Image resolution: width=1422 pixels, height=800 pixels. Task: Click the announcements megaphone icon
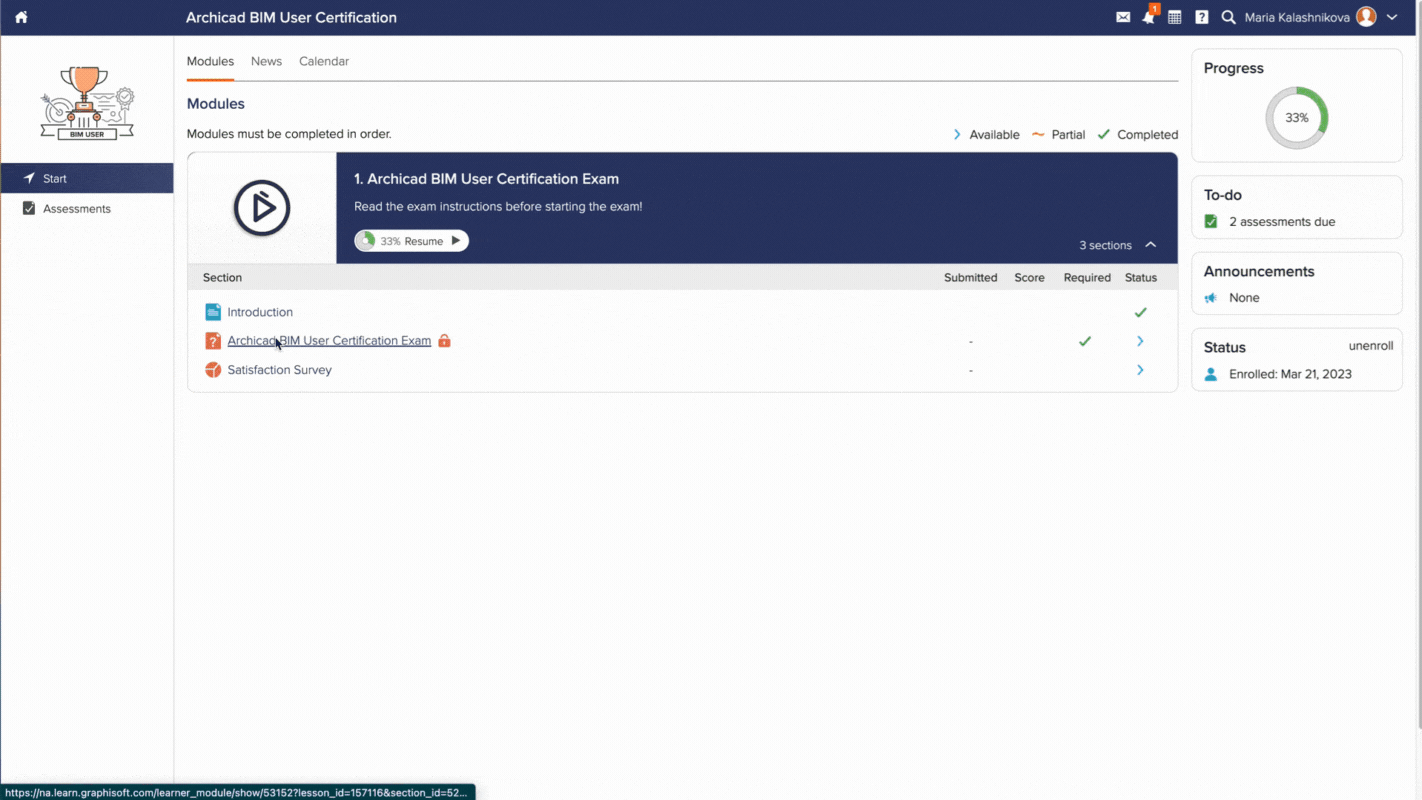click(x=1211, y=298)
